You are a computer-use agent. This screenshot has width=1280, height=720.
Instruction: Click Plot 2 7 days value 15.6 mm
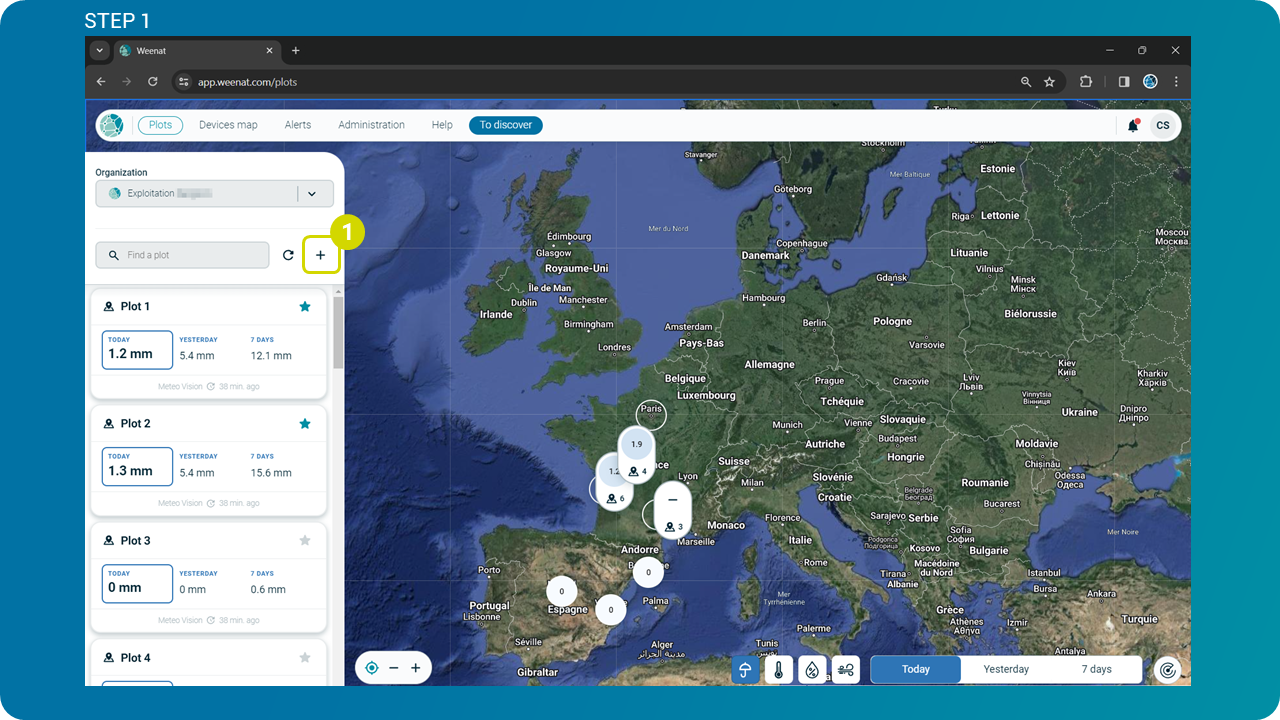pyautogui.click(x=271, y=473)
